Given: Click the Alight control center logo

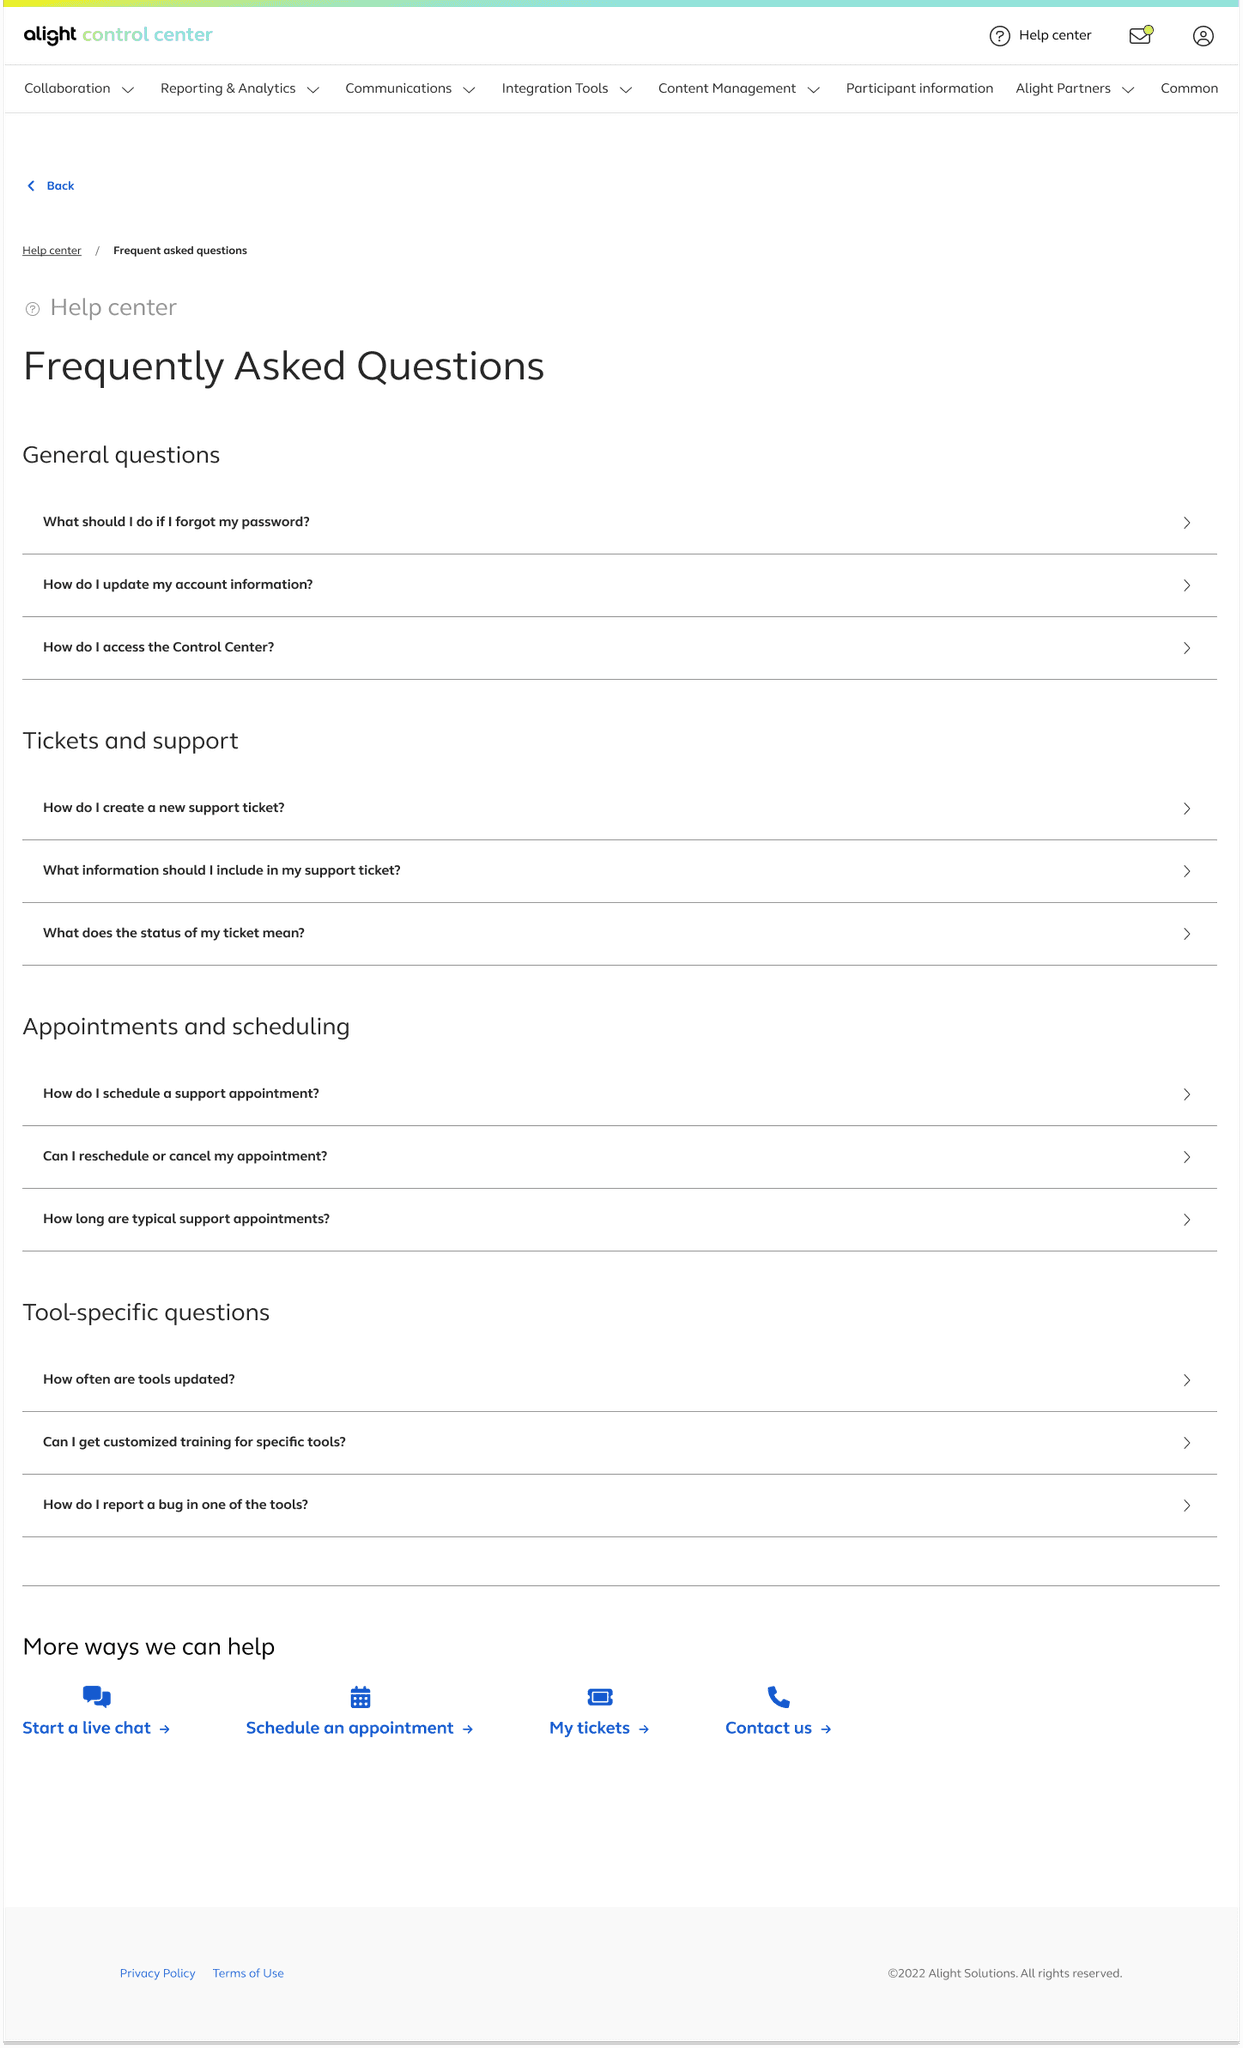Looking at the screenshot, I should tap(118, 35).
